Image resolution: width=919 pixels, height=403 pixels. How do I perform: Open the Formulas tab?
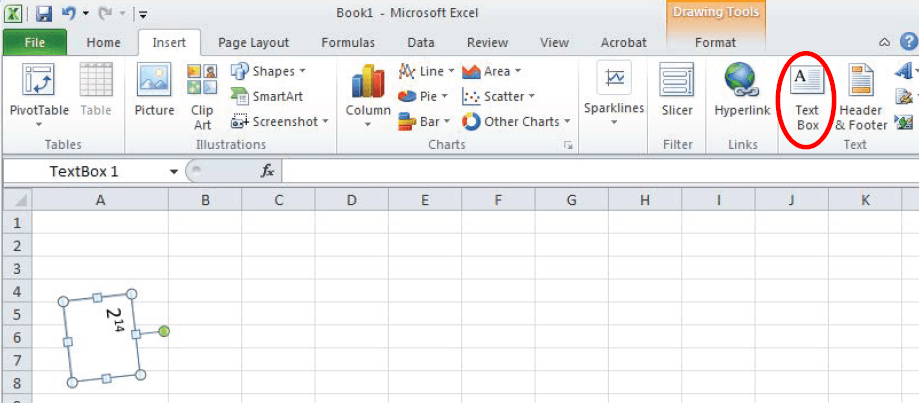tap(348, 42)
